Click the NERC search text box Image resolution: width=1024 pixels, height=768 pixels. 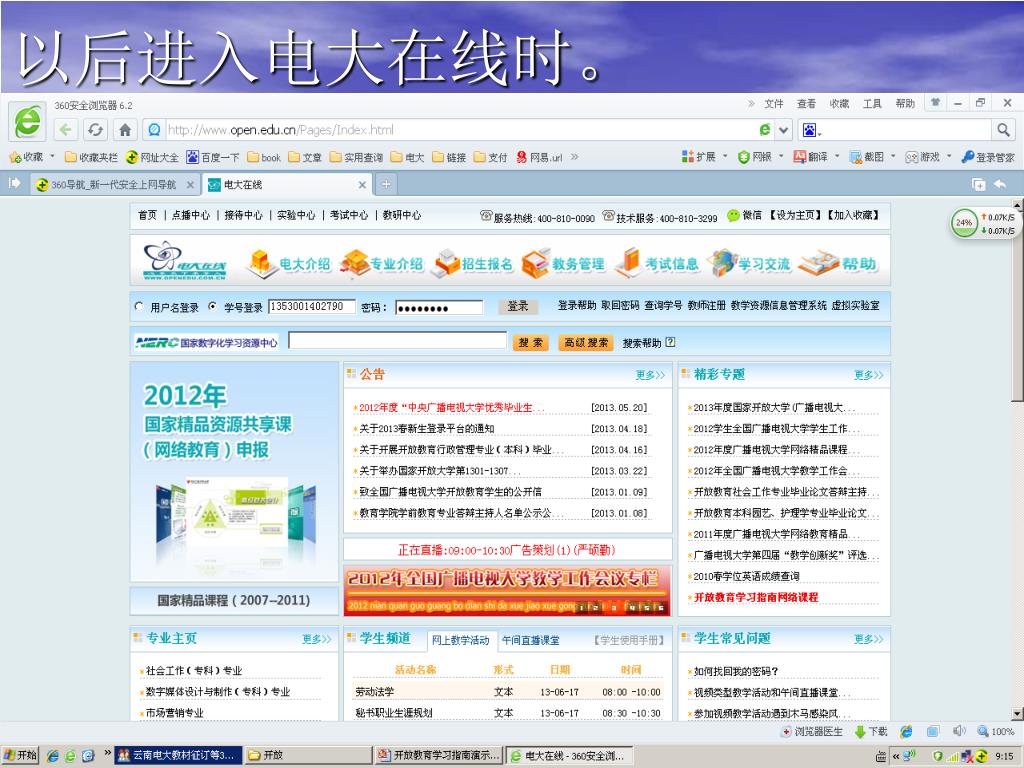pos(398,340)
